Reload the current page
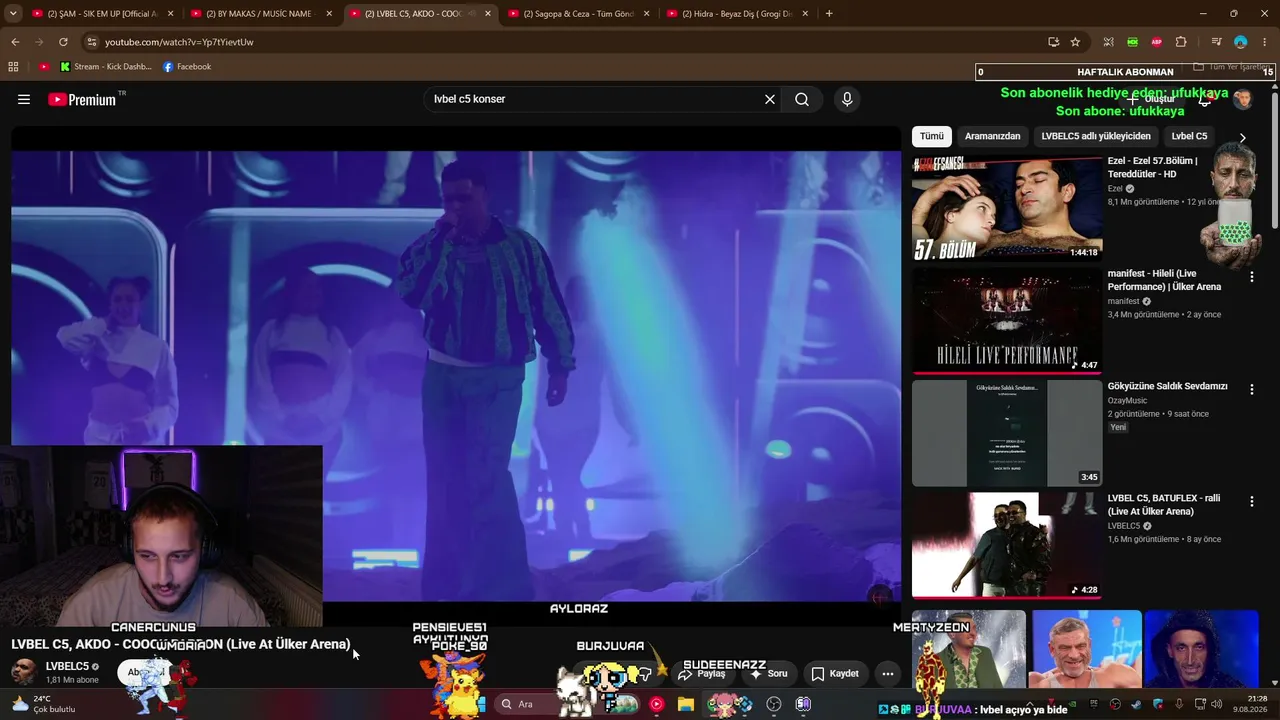 coord(63,42)
